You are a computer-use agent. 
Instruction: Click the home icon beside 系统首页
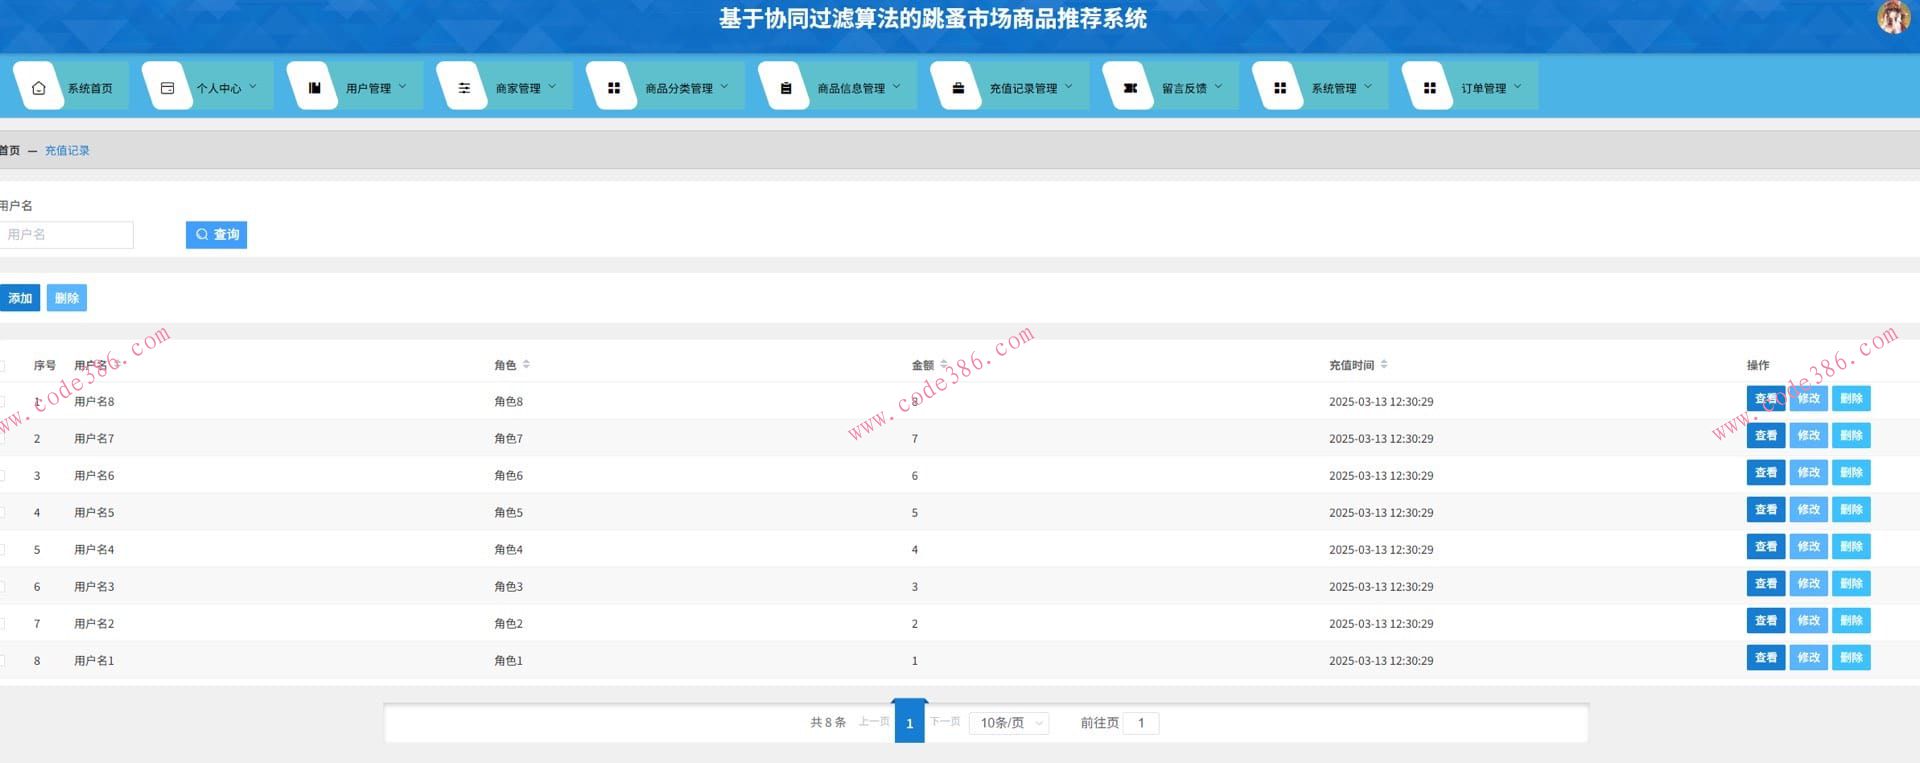pyautogui.click(x=39, y=88)
